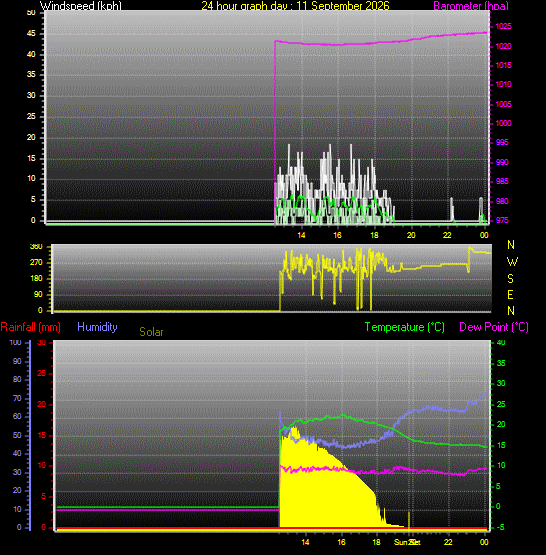Click the Sun Set marker on the time axis
Screen dimensions: 546x555
tap(407, 542)
